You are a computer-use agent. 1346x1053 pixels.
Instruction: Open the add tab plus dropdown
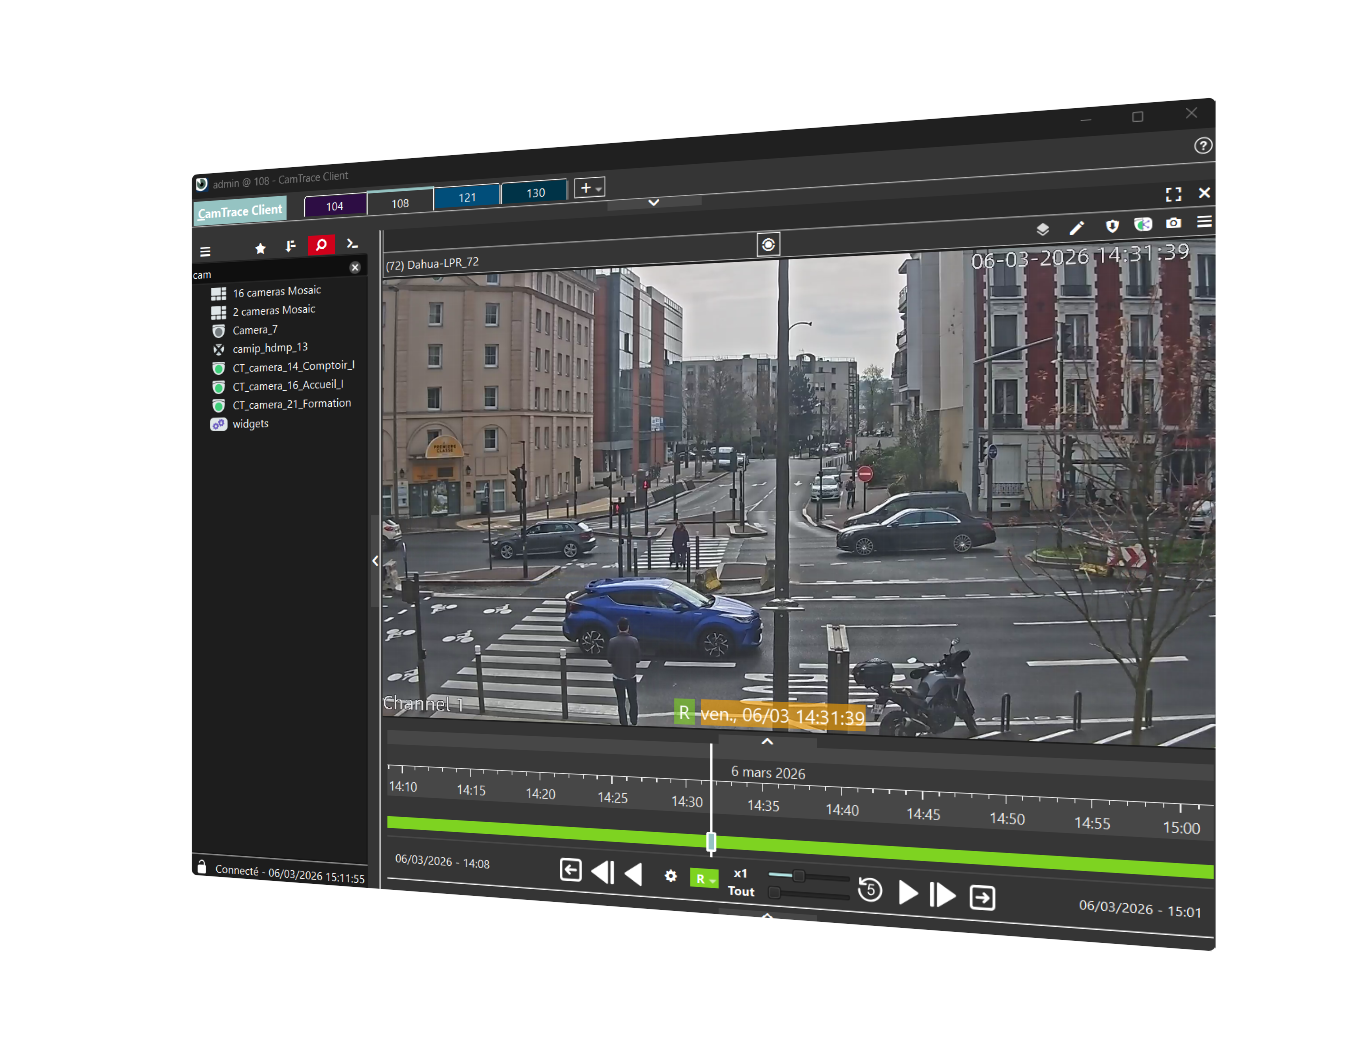point(590,188)
